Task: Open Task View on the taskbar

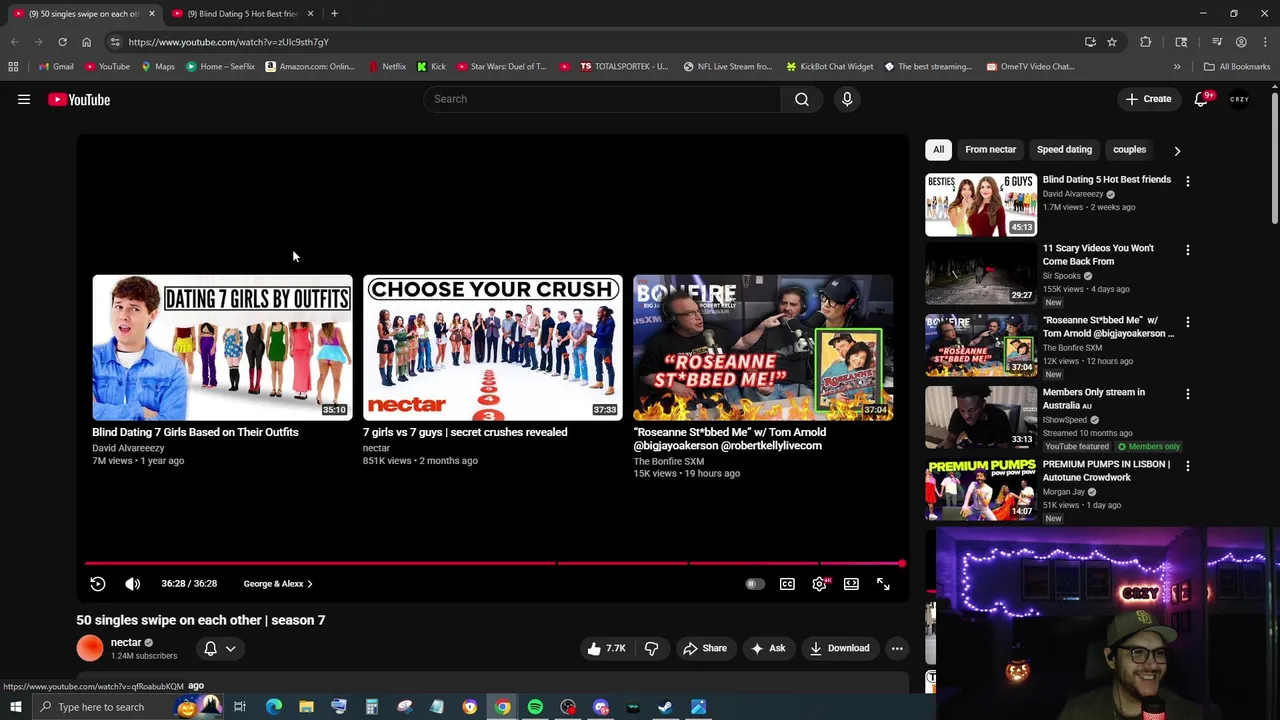Action: click(240, 707)
